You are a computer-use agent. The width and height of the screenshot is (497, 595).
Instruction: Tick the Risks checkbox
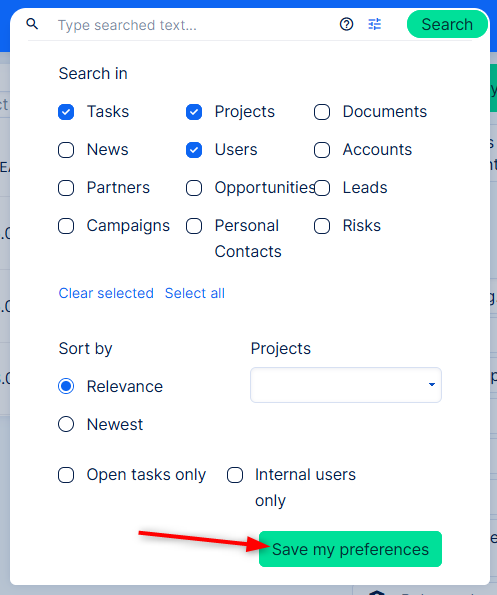click(x=322, y=226)
